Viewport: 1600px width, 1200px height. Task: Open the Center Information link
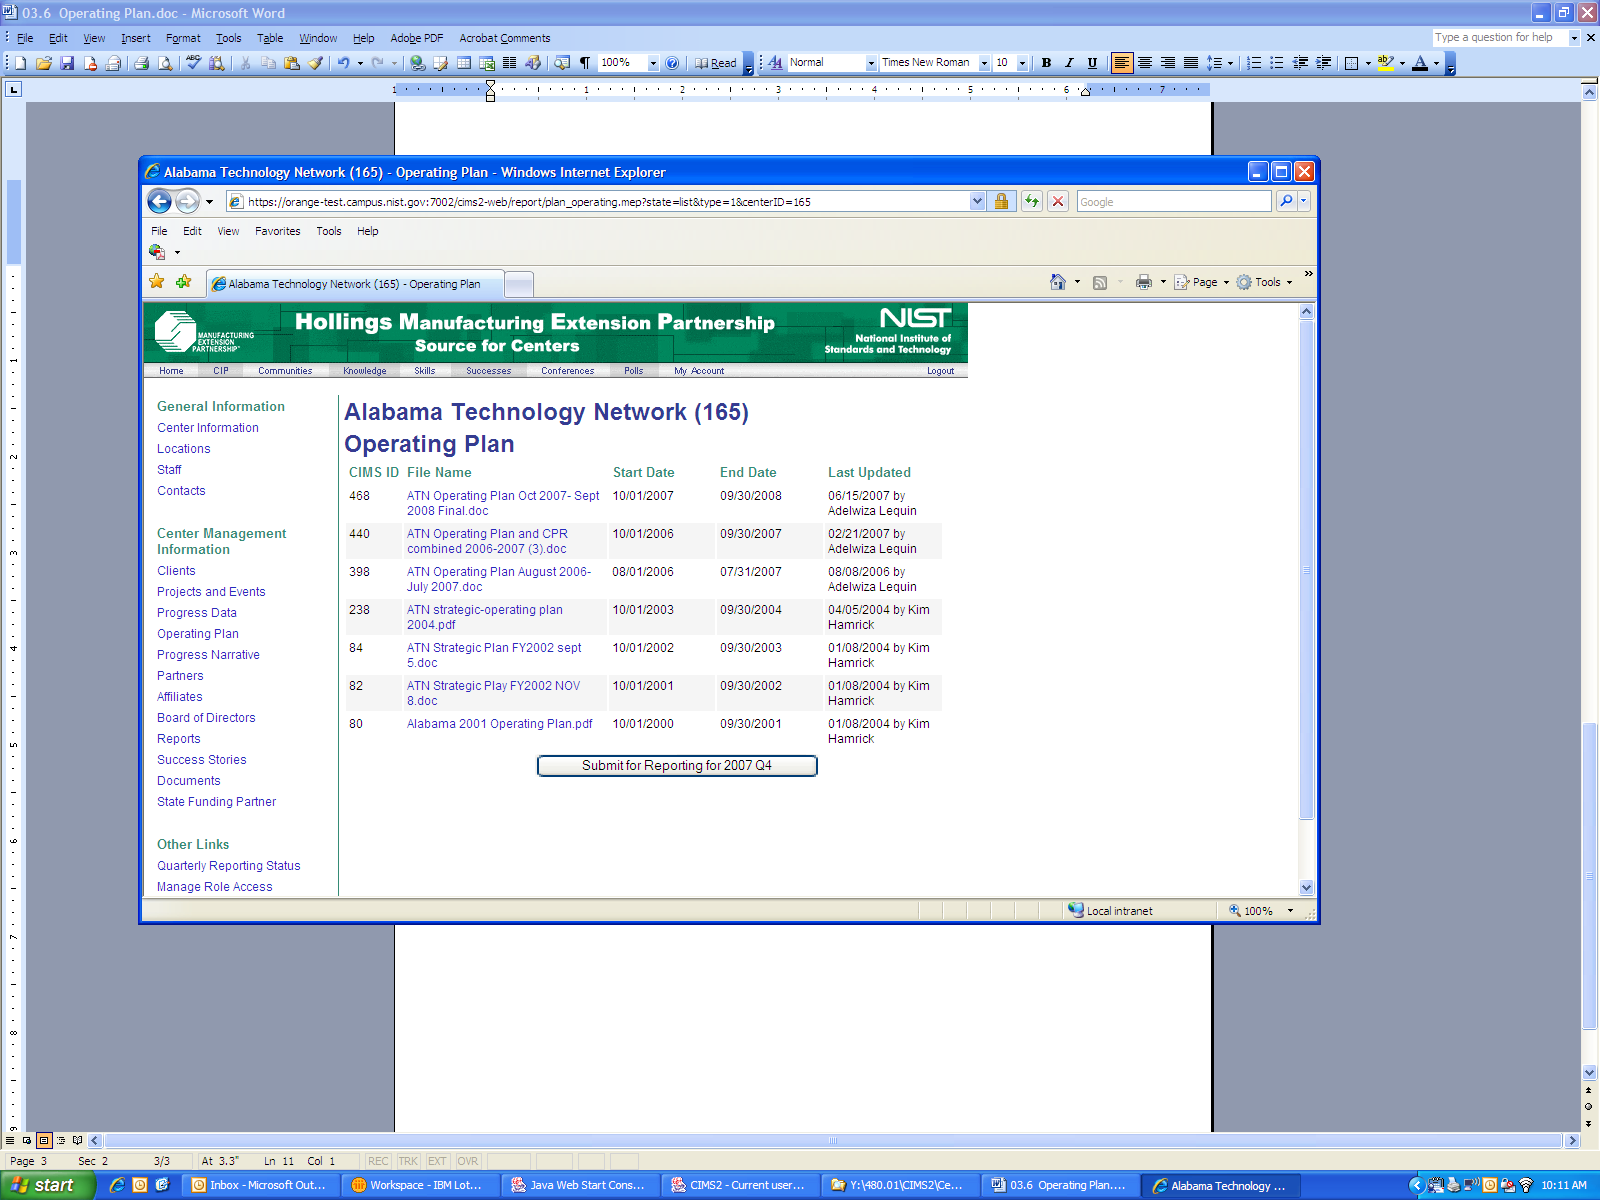point(208,428)
